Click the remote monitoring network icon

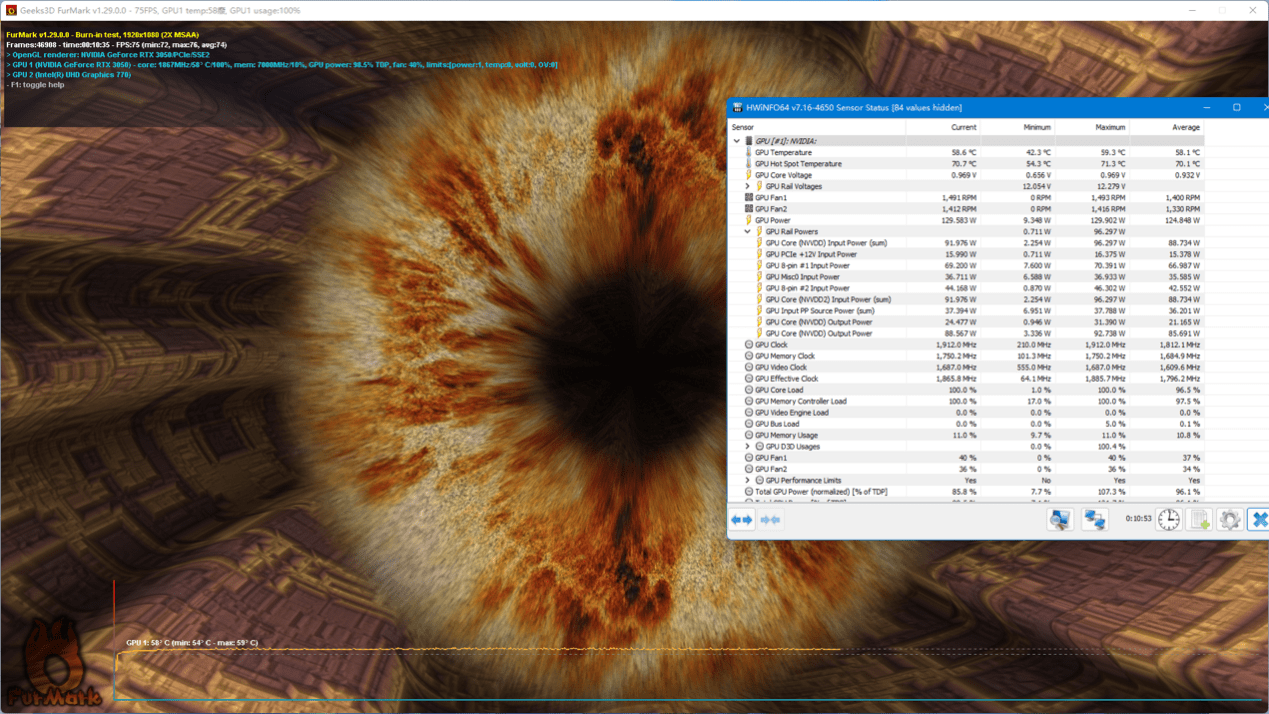(1093, 519)
